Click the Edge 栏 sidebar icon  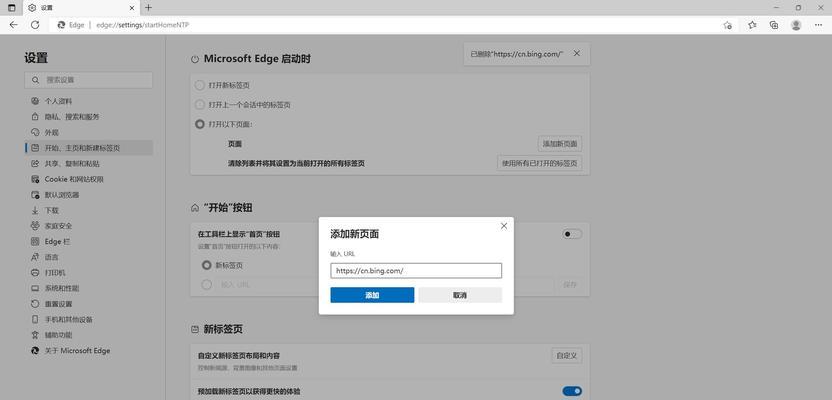tap(35, 241)
